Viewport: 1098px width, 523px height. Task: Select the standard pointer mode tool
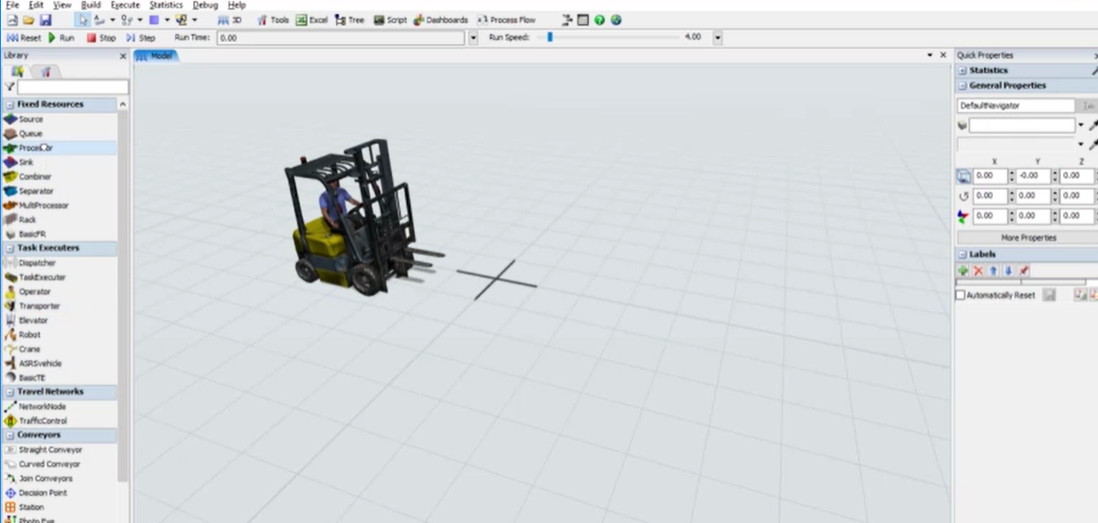[83, 20]
